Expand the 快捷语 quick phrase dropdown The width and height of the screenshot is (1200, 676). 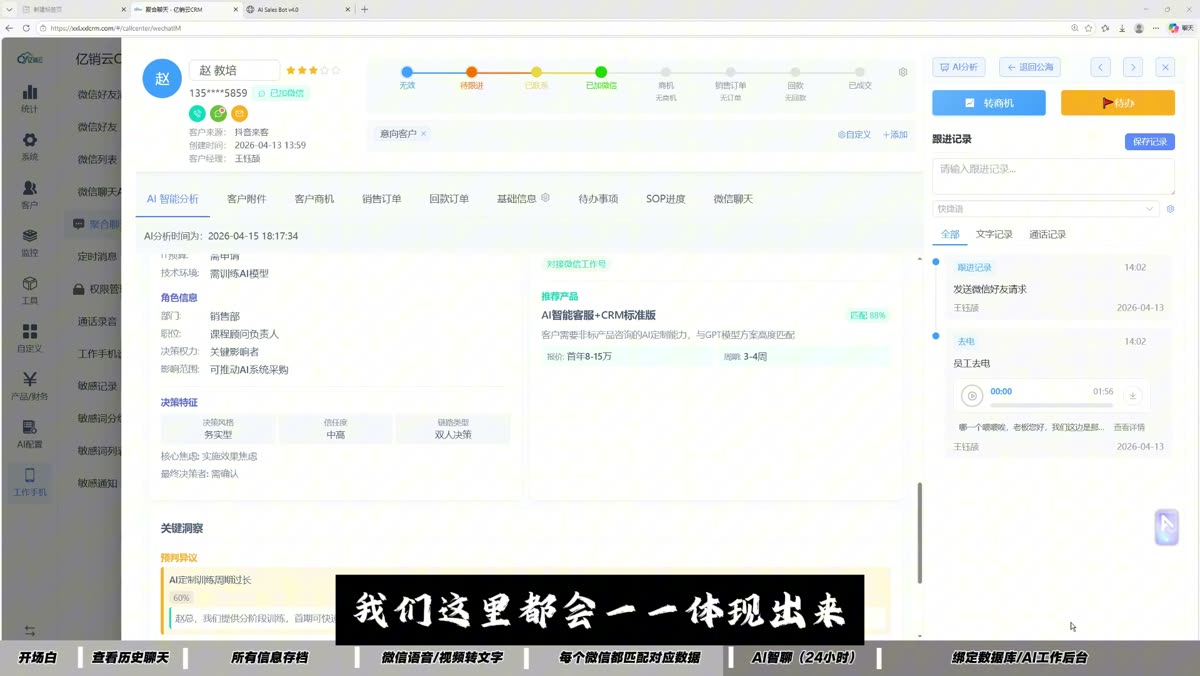point(1046,209)
